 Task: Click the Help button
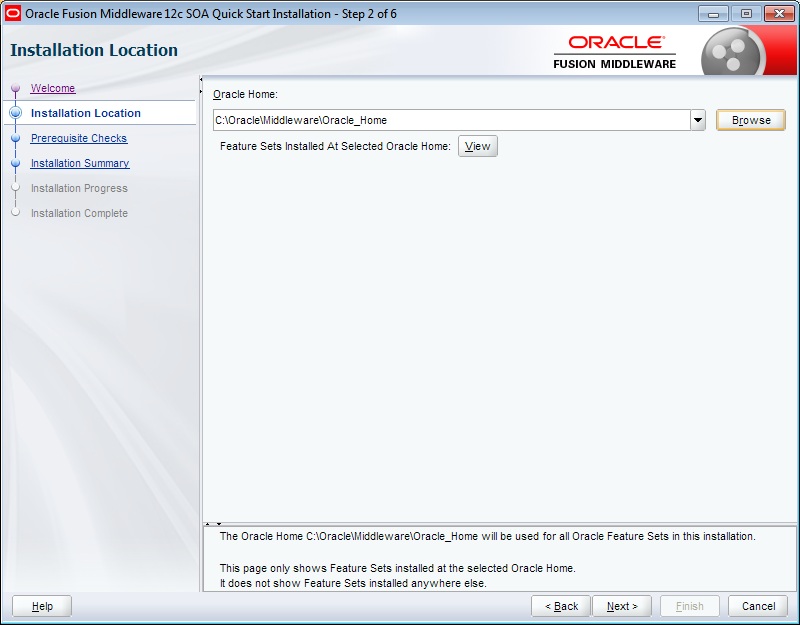(x=41, y=605)
